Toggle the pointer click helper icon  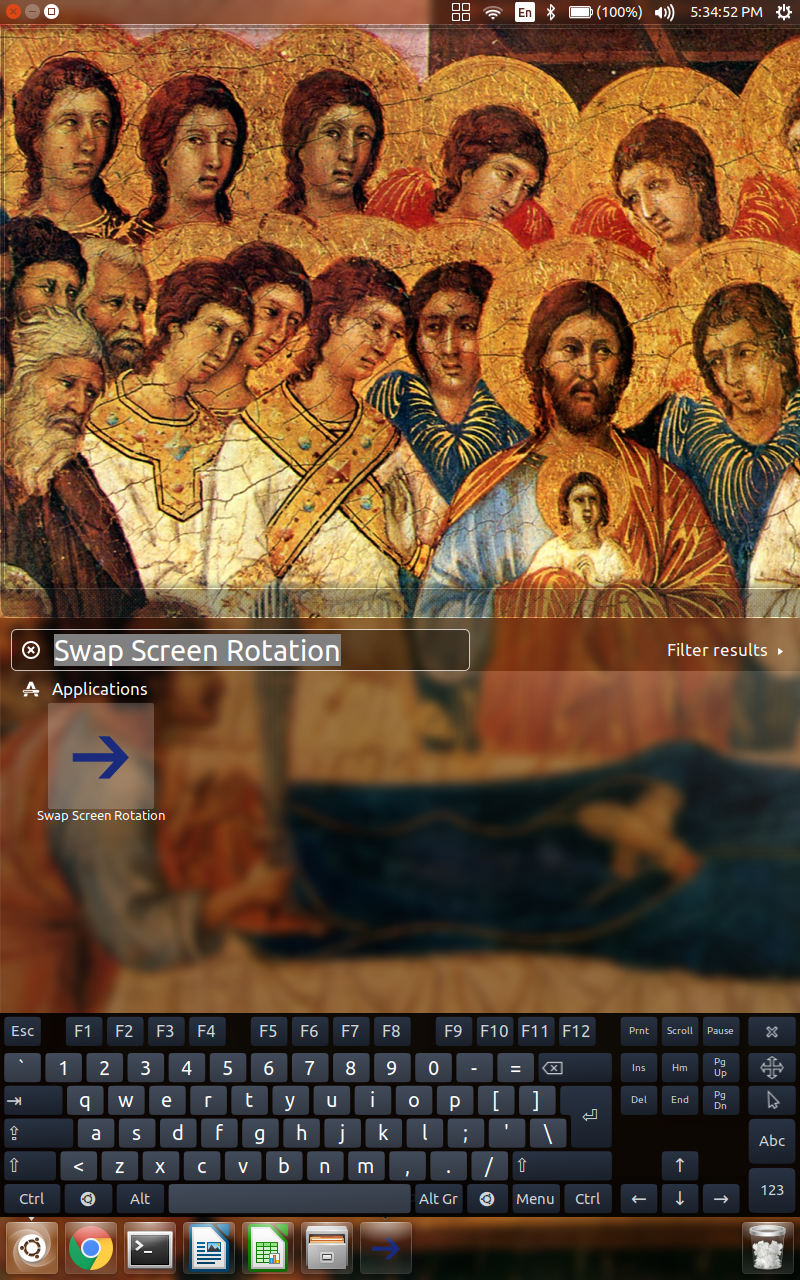[772, 1100]
